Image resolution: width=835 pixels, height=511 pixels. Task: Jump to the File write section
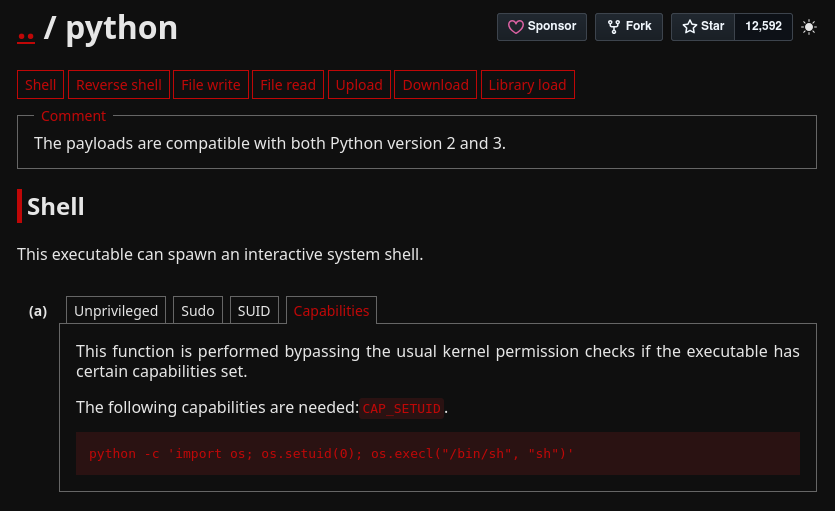click(210, 85)
